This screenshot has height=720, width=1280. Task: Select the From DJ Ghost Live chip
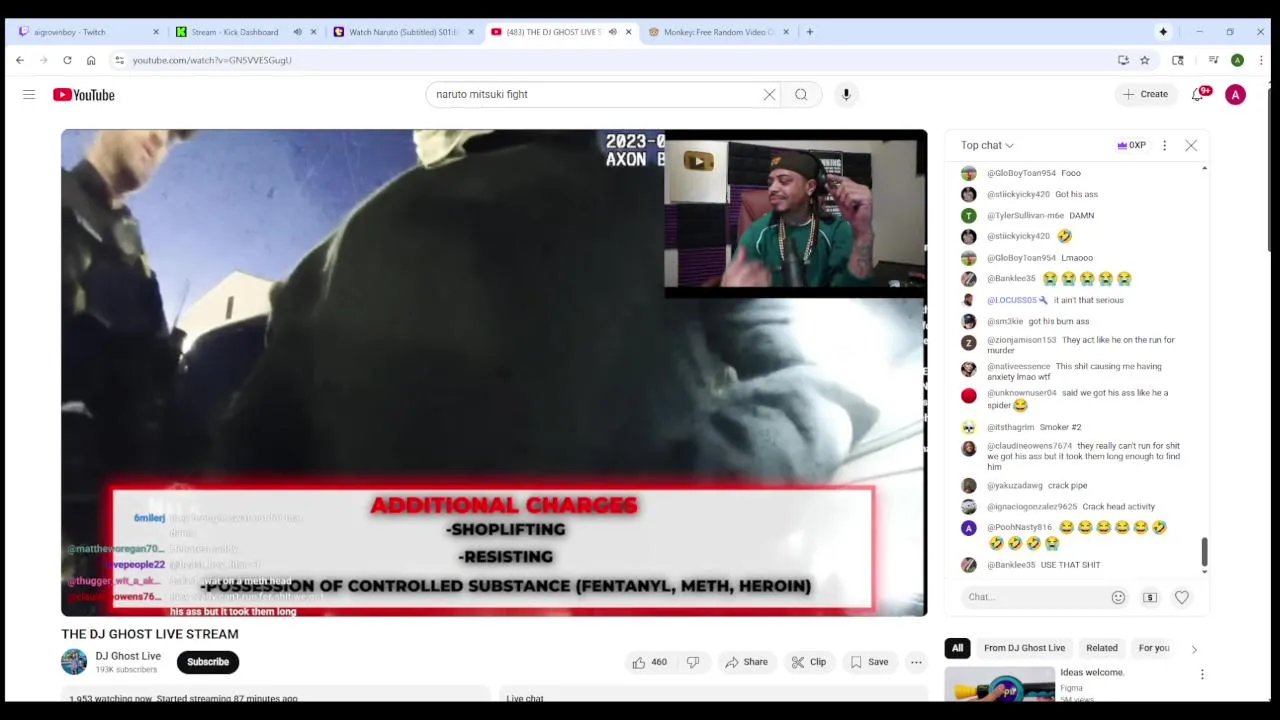[1024, 648]
